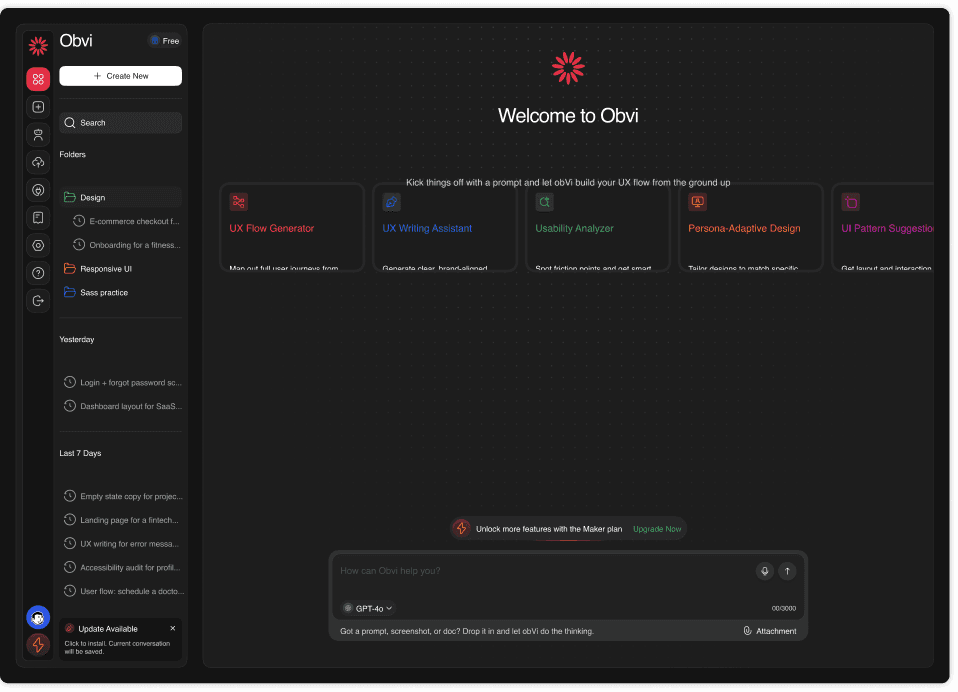Select the UX Writing Assistant card
The width and height of the screenshot is (958, 692).
click(445, 228)
